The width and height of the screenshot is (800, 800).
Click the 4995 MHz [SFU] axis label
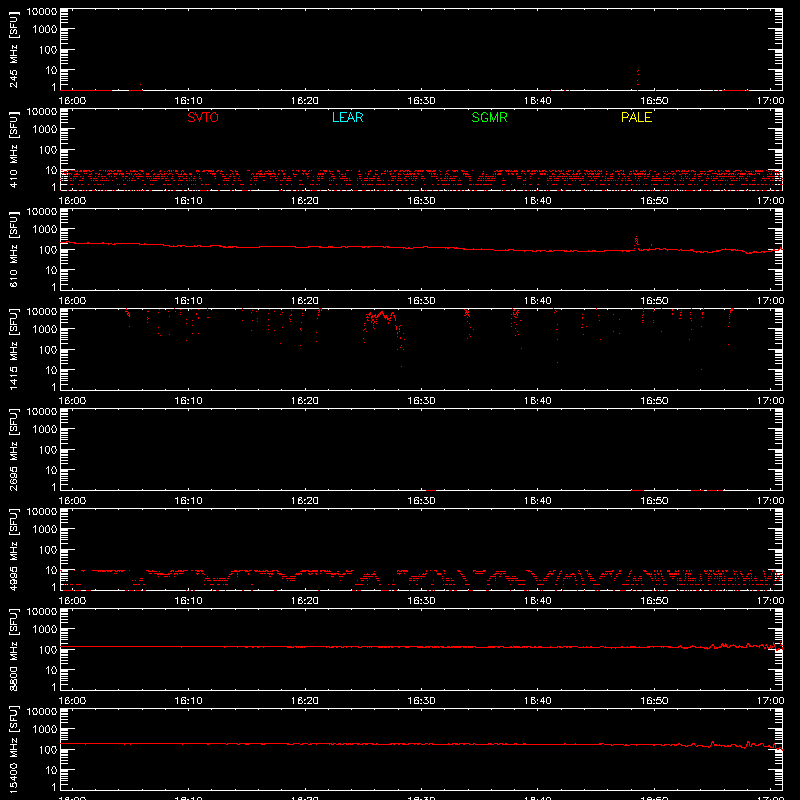tap(13, 550)
